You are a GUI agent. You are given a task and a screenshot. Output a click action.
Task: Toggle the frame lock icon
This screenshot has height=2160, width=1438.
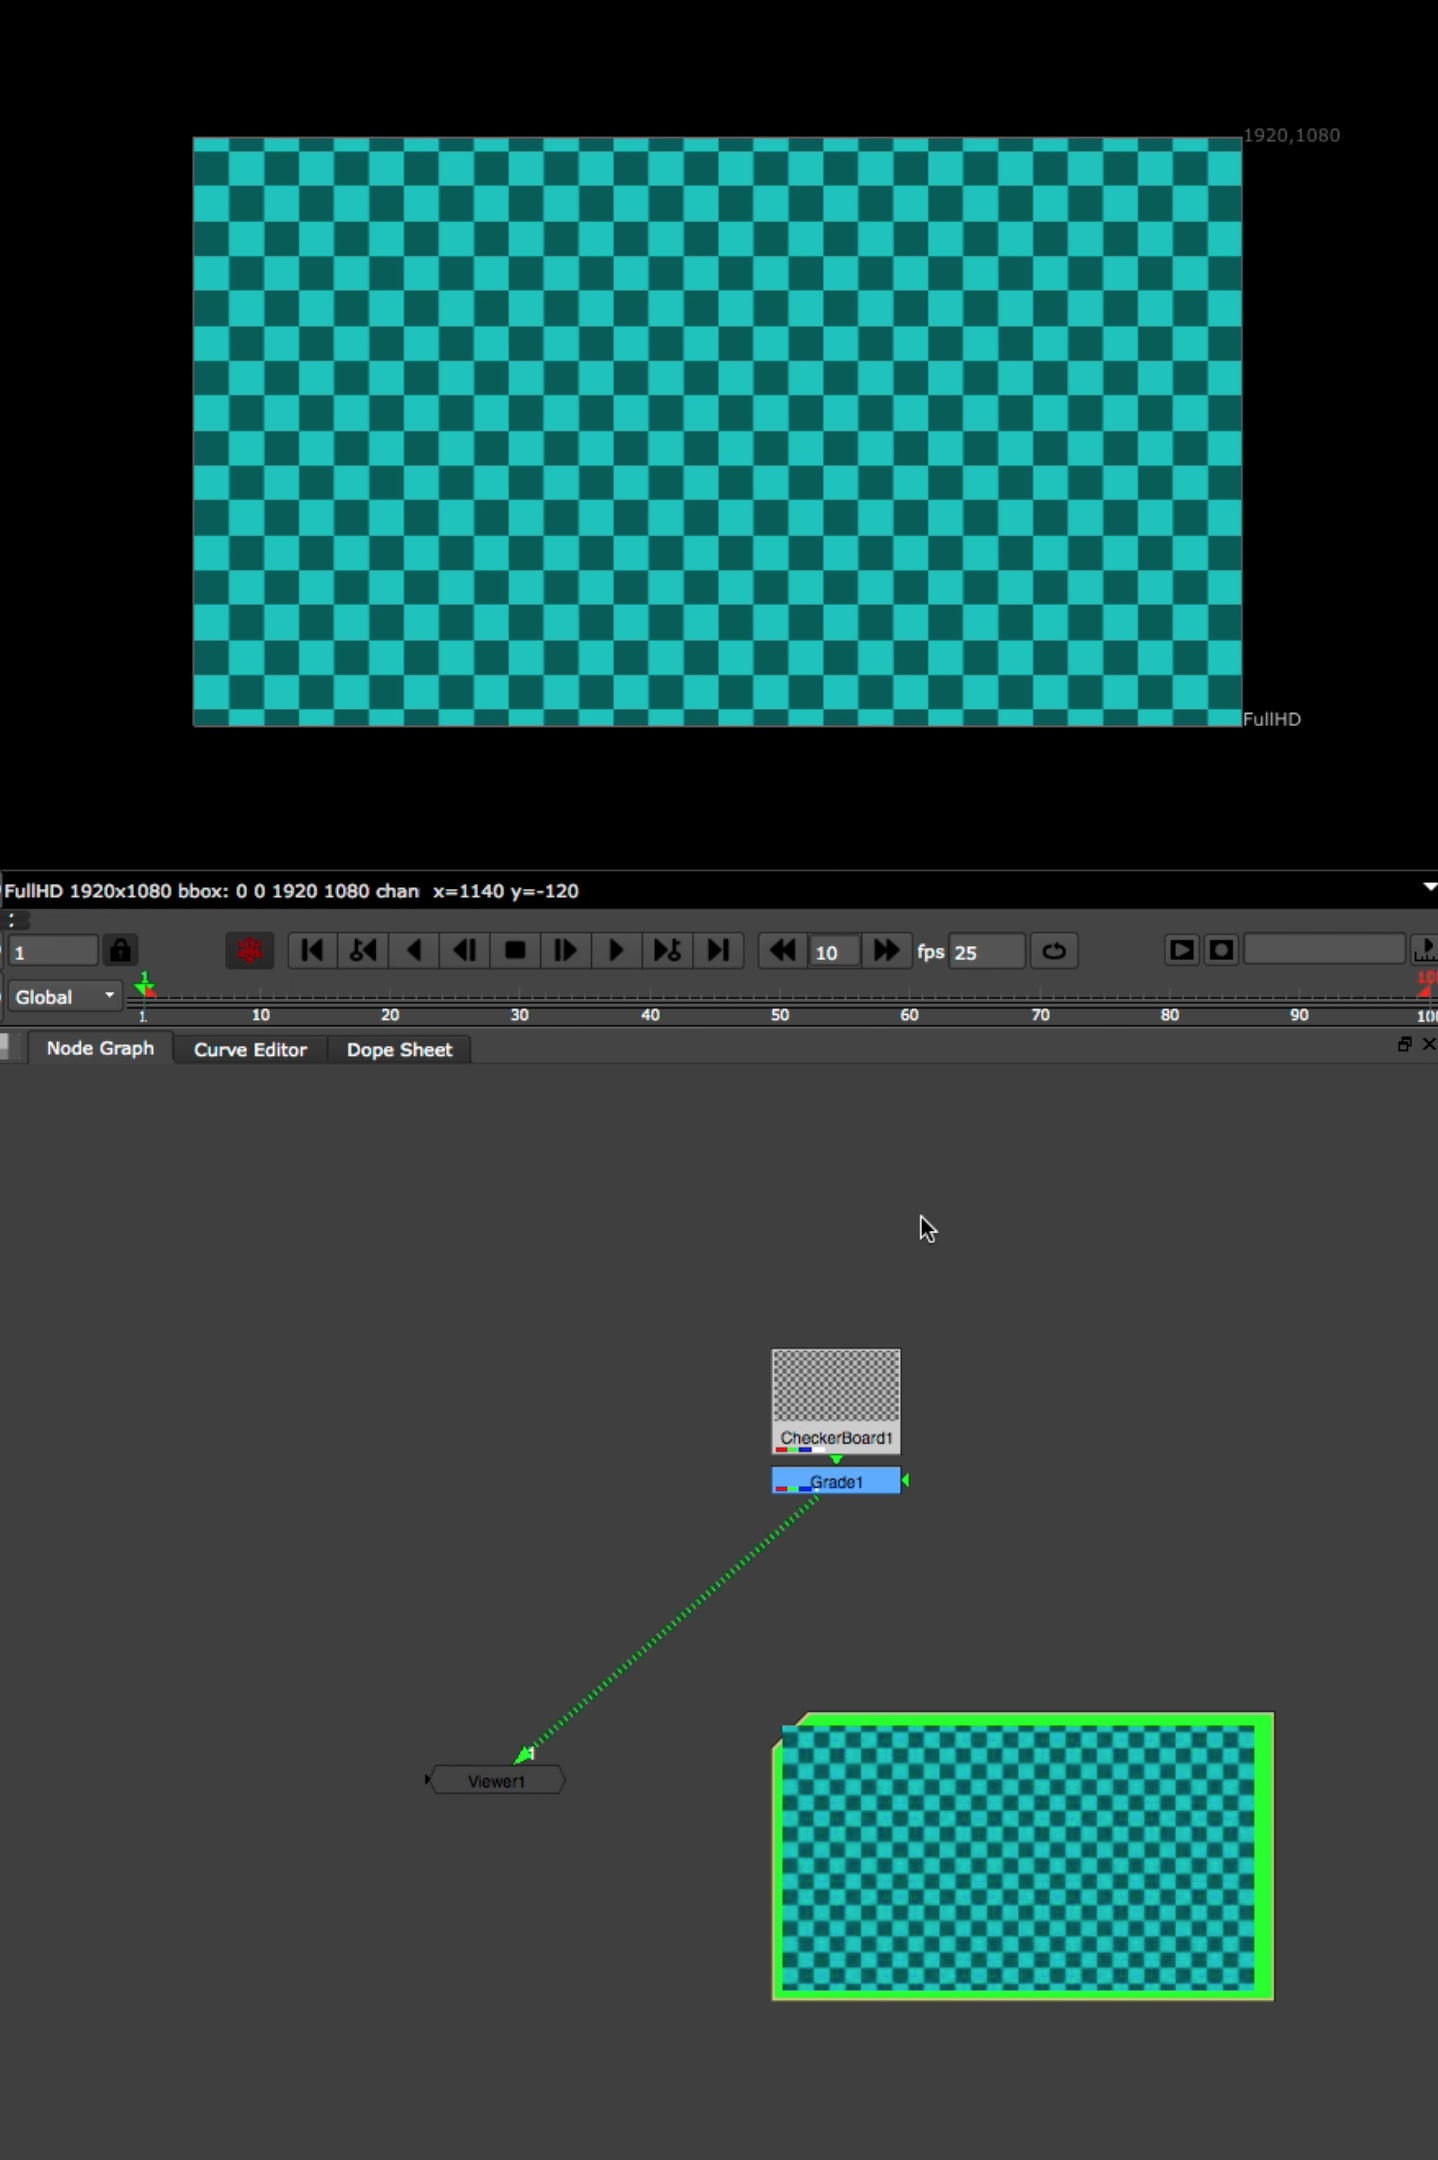pos(120,950)
